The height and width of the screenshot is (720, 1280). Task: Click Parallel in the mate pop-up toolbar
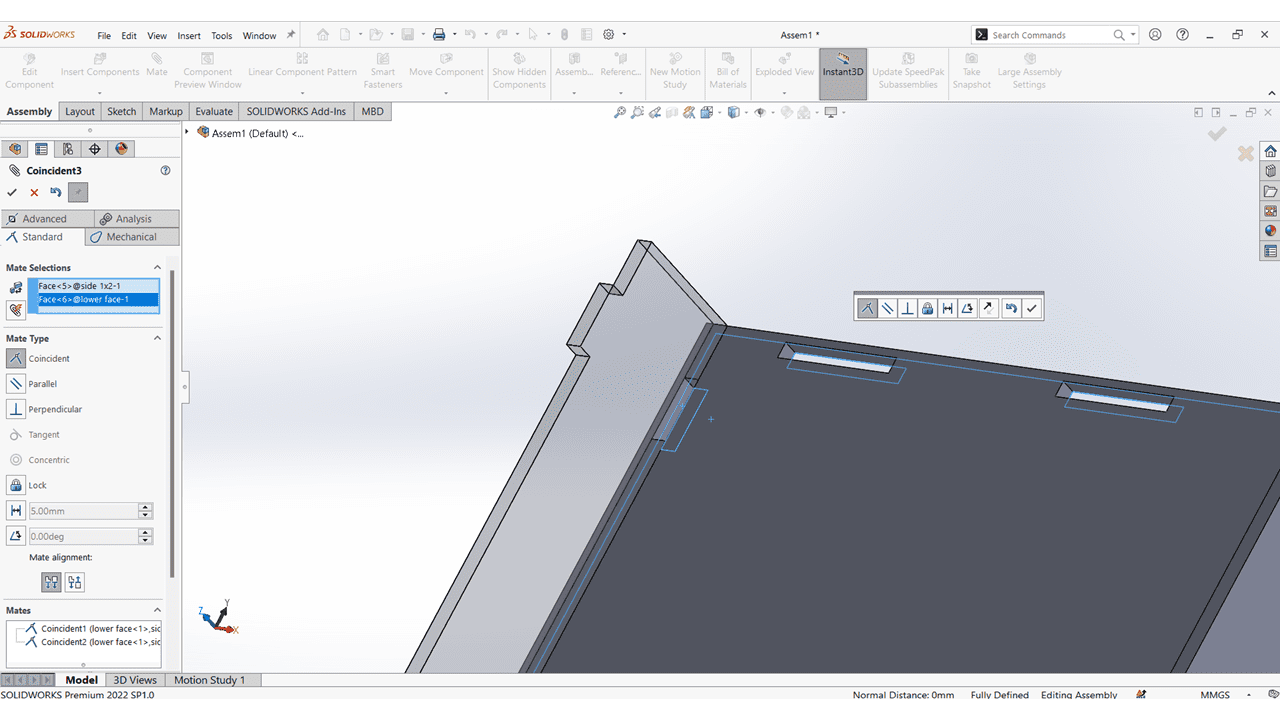tap(887, 308)
